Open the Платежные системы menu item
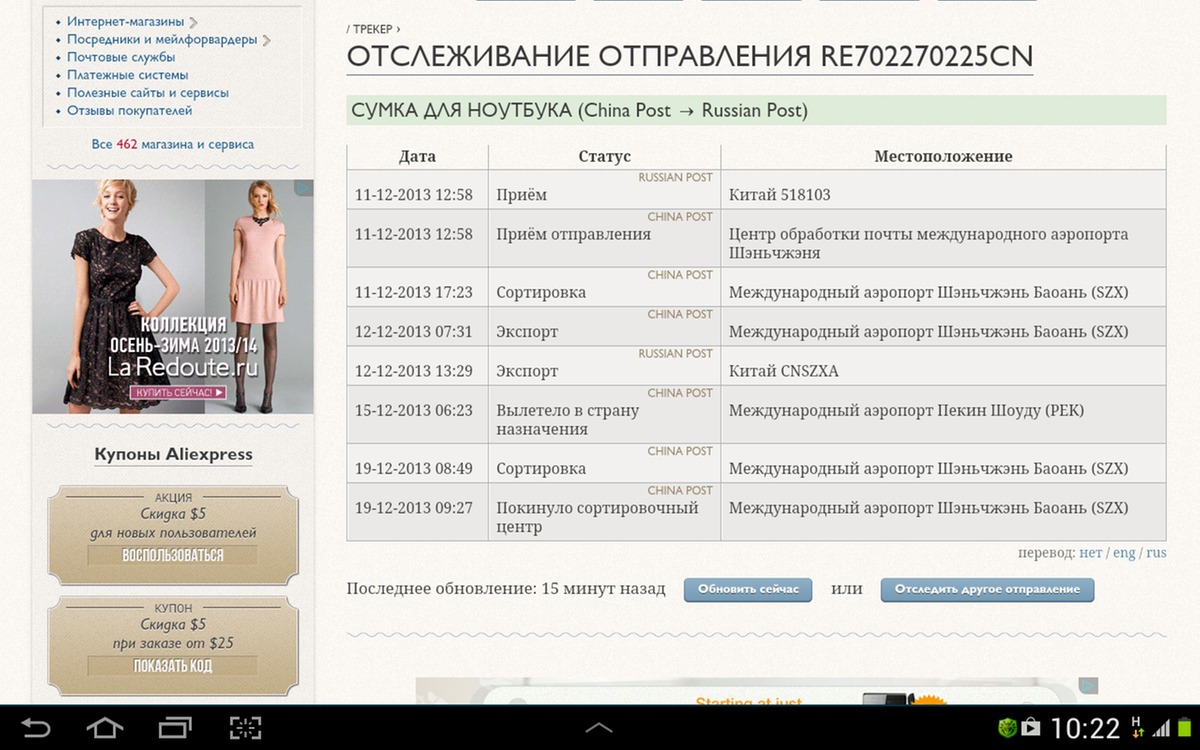1200x750 pixels. 127,75
